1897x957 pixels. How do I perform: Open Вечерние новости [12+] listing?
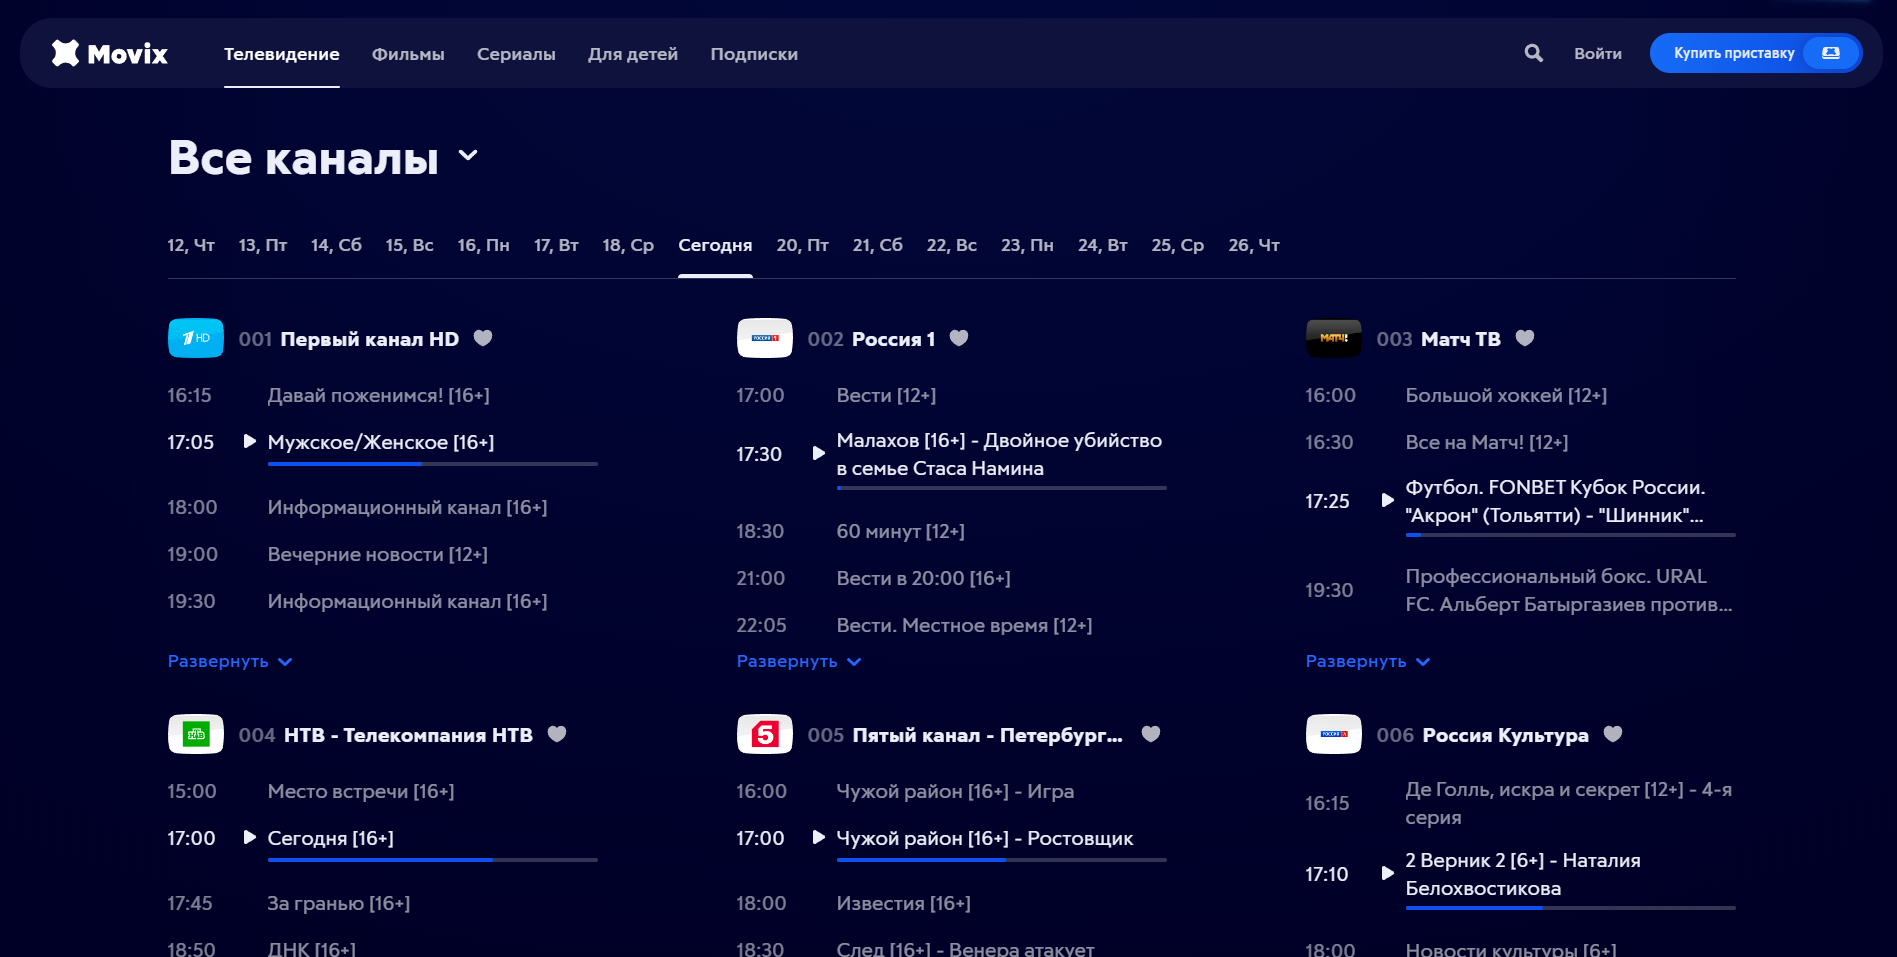pos(378,554)
